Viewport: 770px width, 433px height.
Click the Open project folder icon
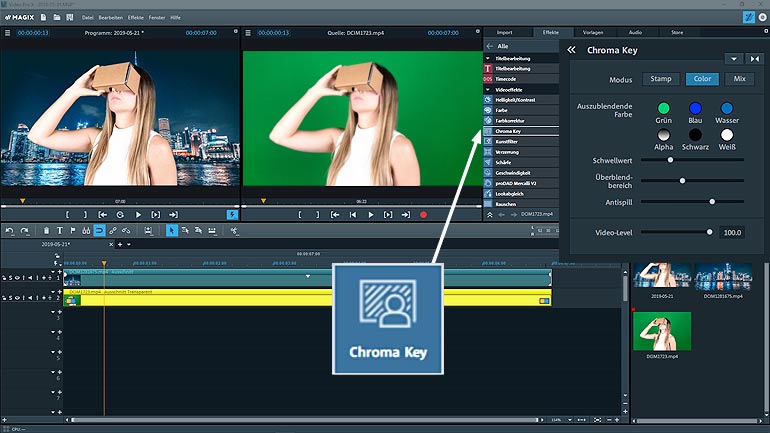pyautogui.click(x=56, y=17)
